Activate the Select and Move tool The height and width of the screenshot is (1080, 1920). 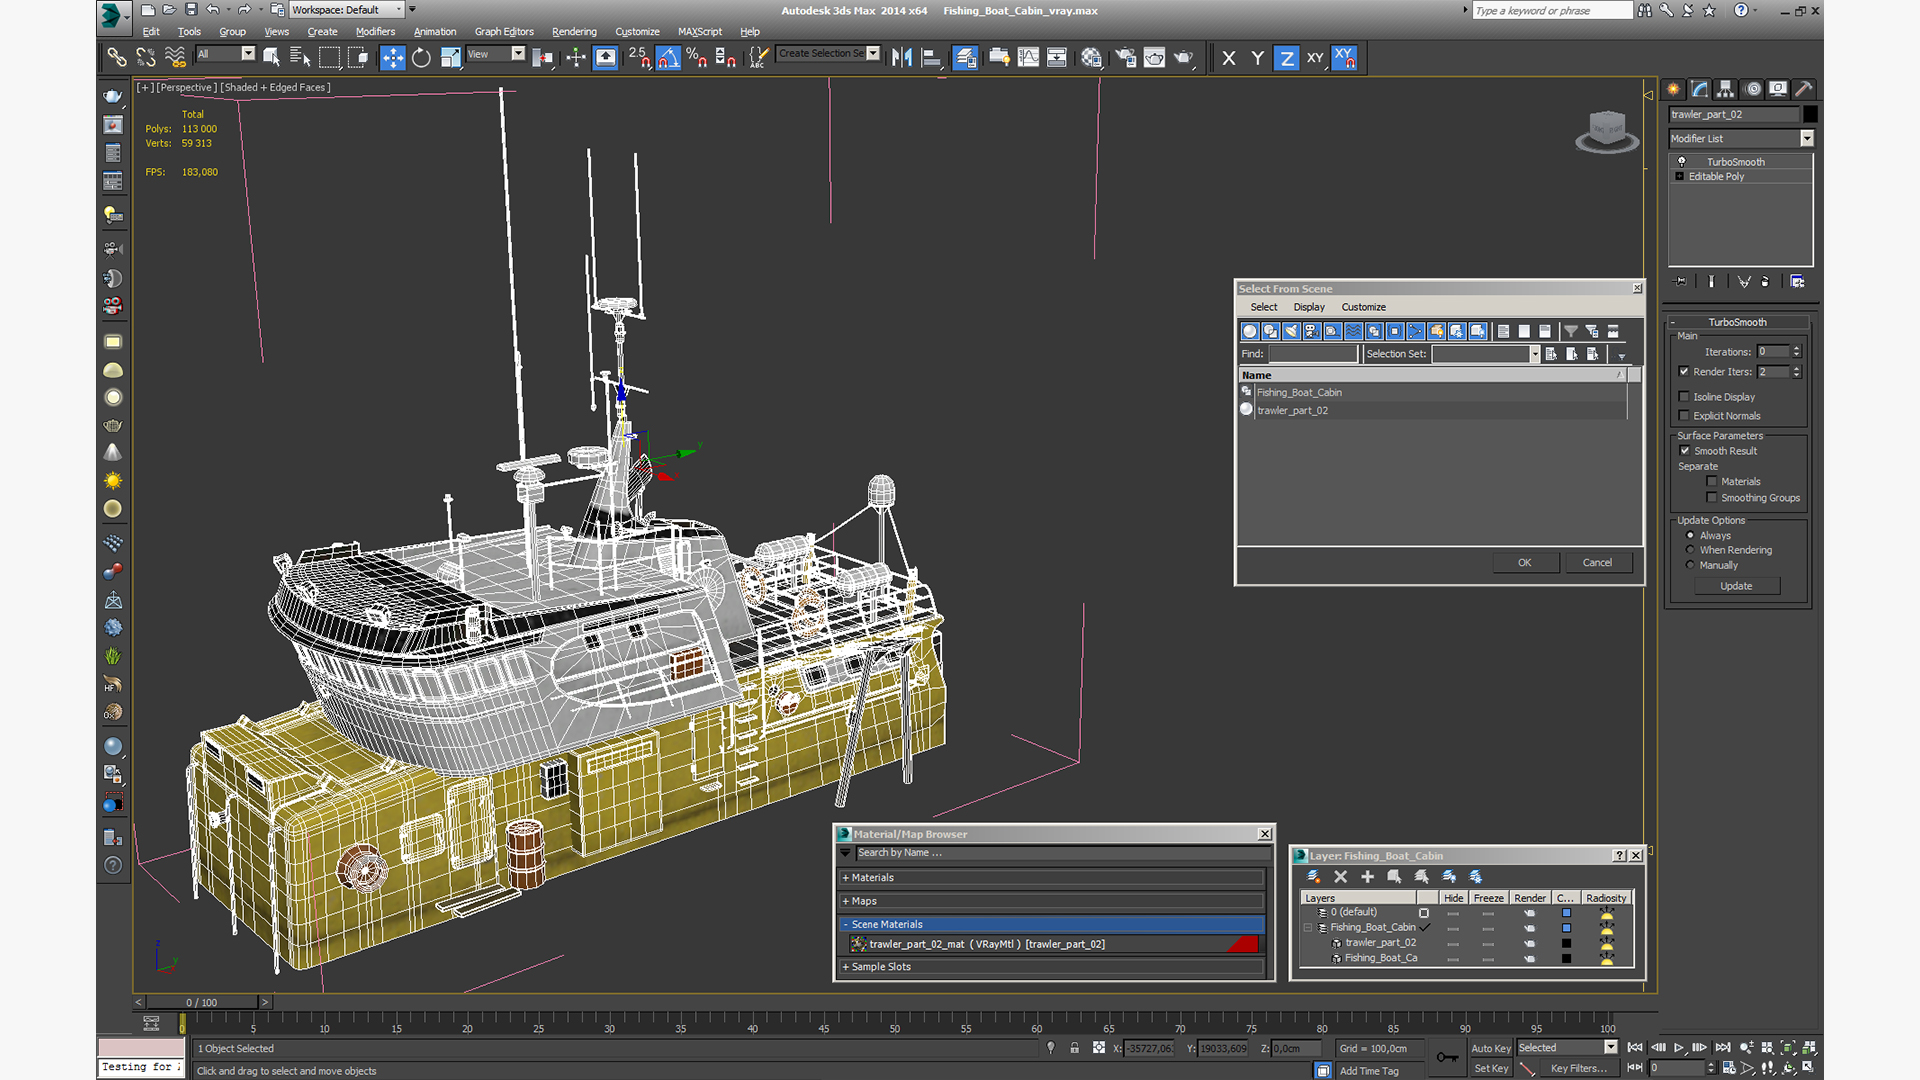[x=393, y=58]
